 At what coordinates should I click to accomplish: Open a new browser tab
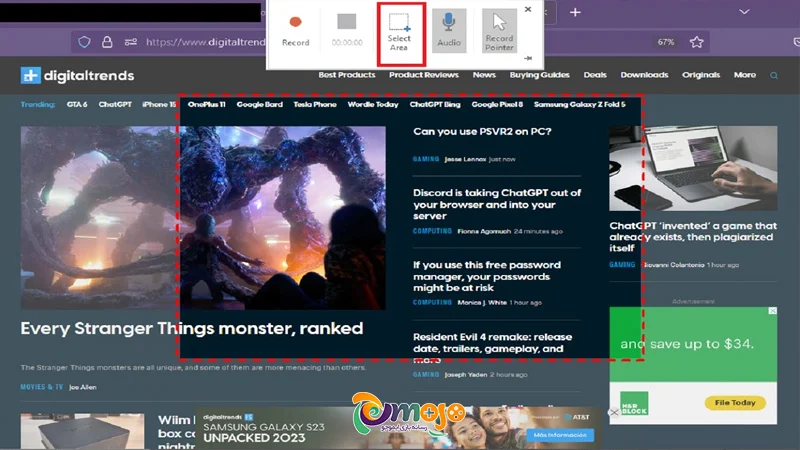575,12
